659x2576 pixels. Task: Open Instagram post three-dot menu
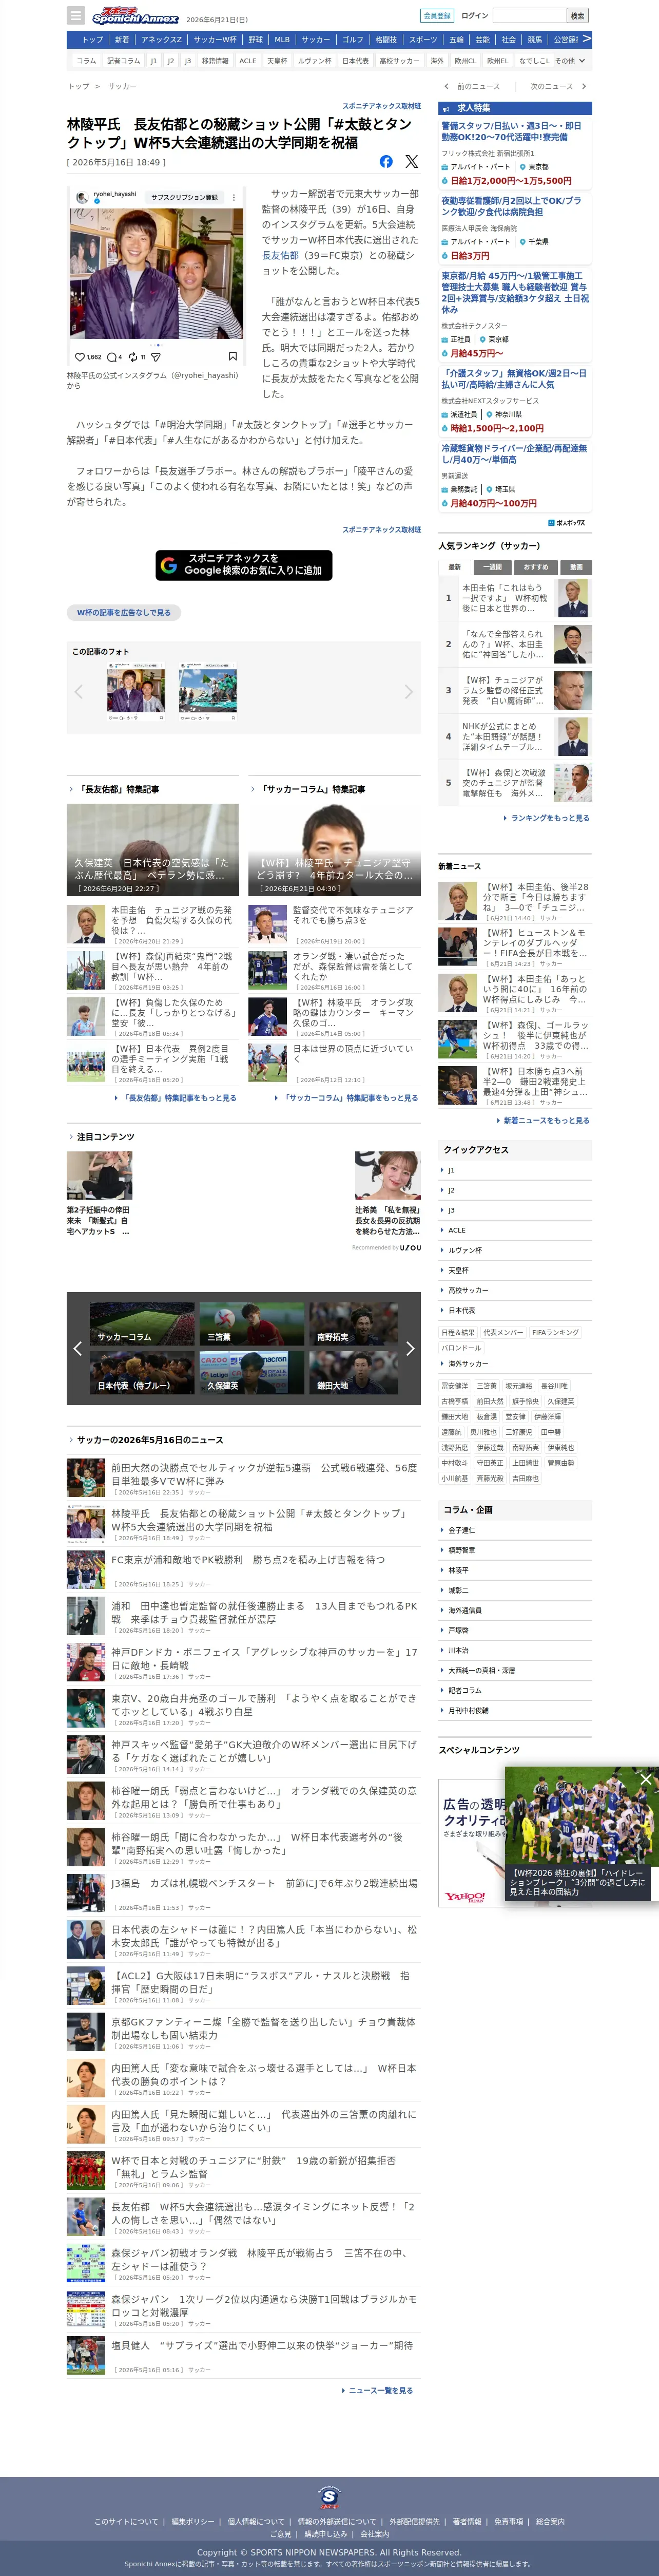(234, 197)
